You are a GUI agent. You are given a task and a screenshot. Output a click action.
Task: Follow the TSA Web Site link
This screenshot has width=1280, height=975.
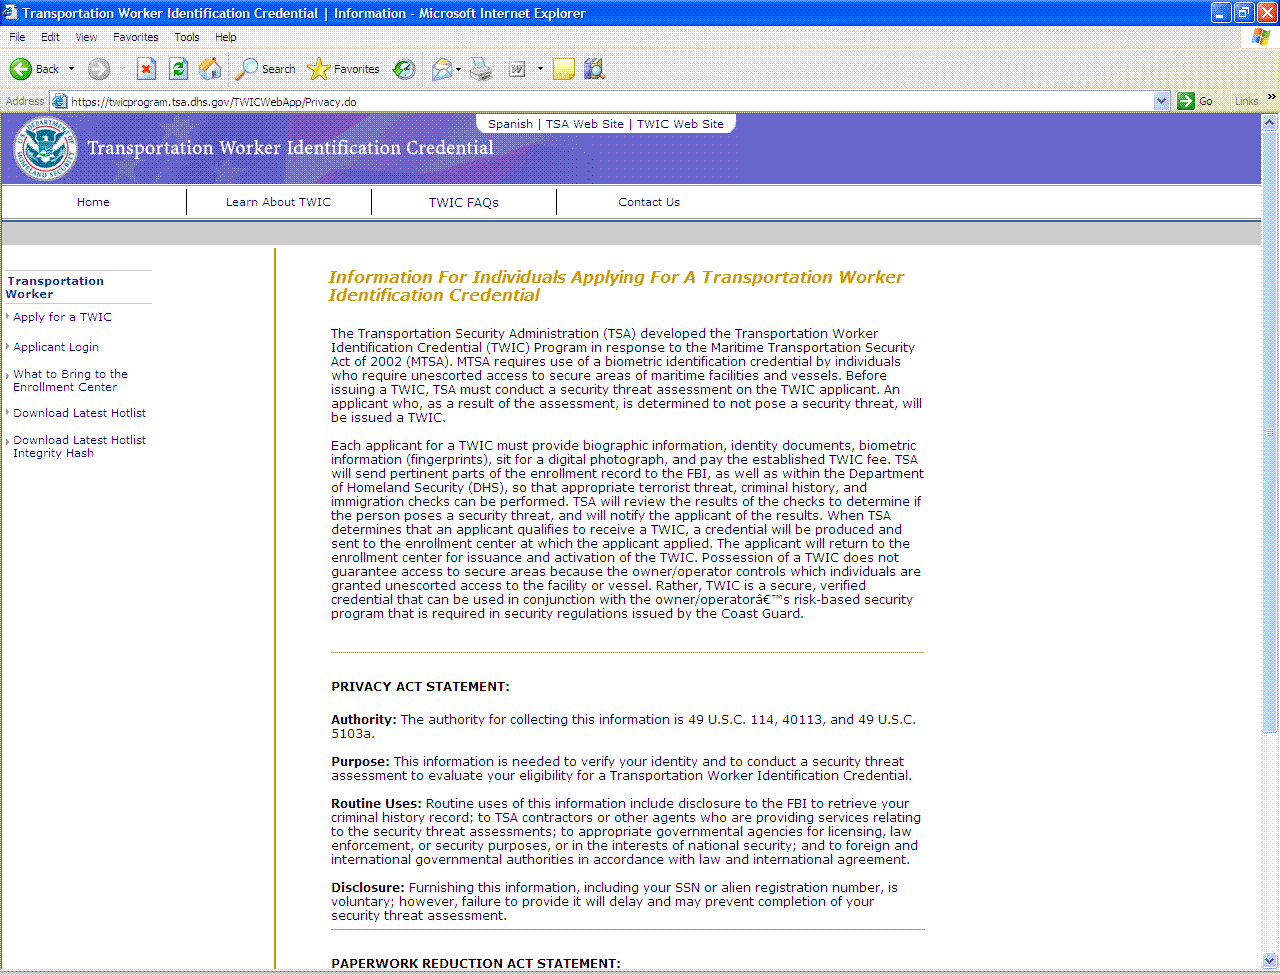coord(585,124)
